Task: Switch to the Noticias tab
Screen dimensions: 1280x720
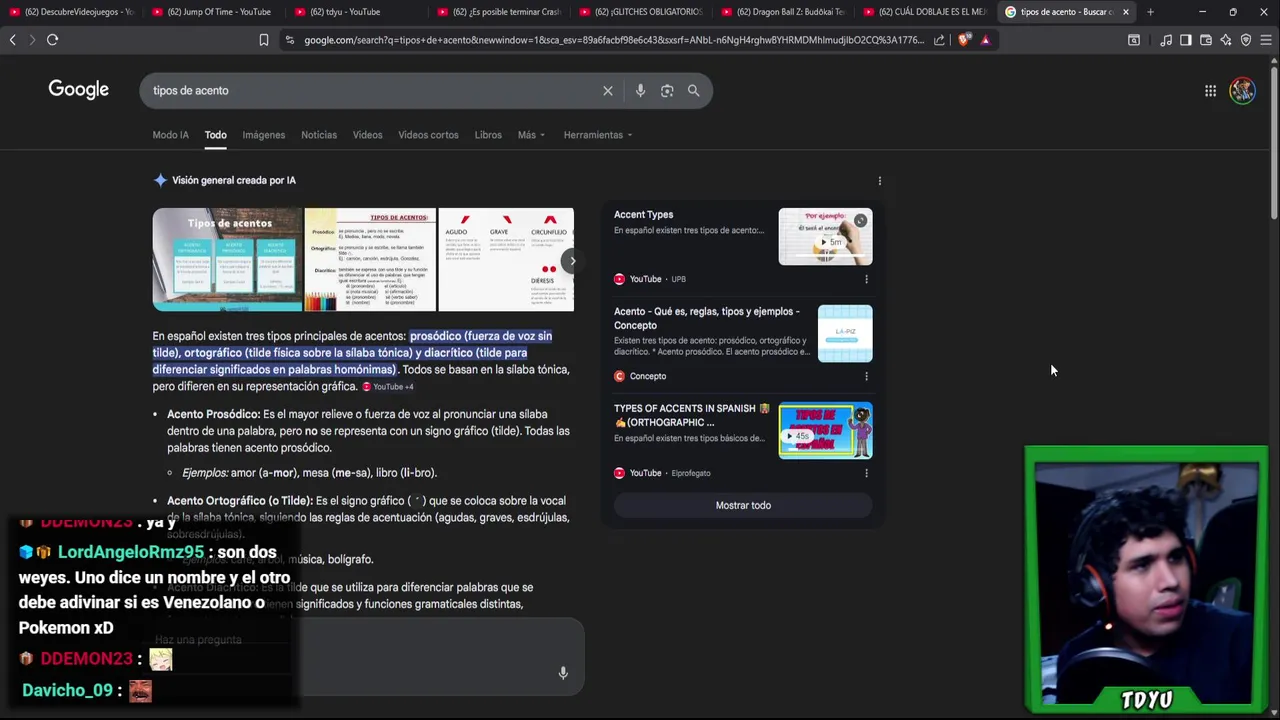Action: (x=319, y=135)
